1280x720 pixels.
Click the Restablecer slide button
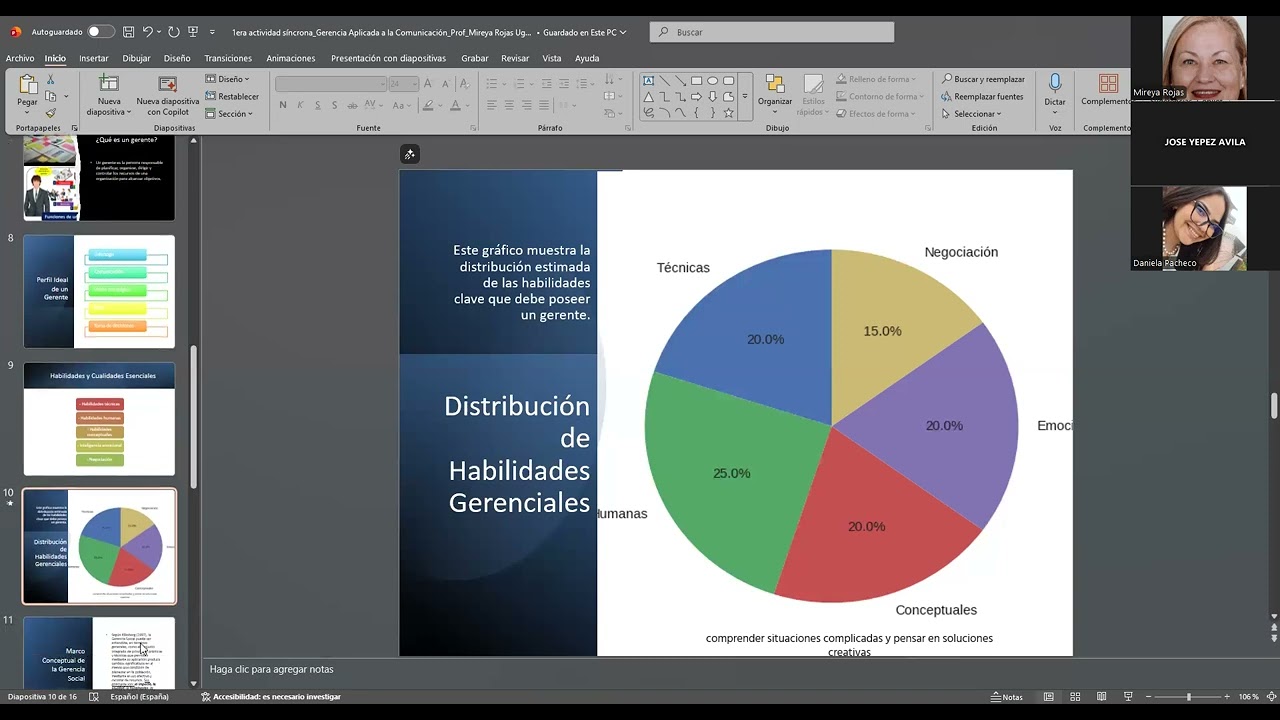[x=232, y=97]
